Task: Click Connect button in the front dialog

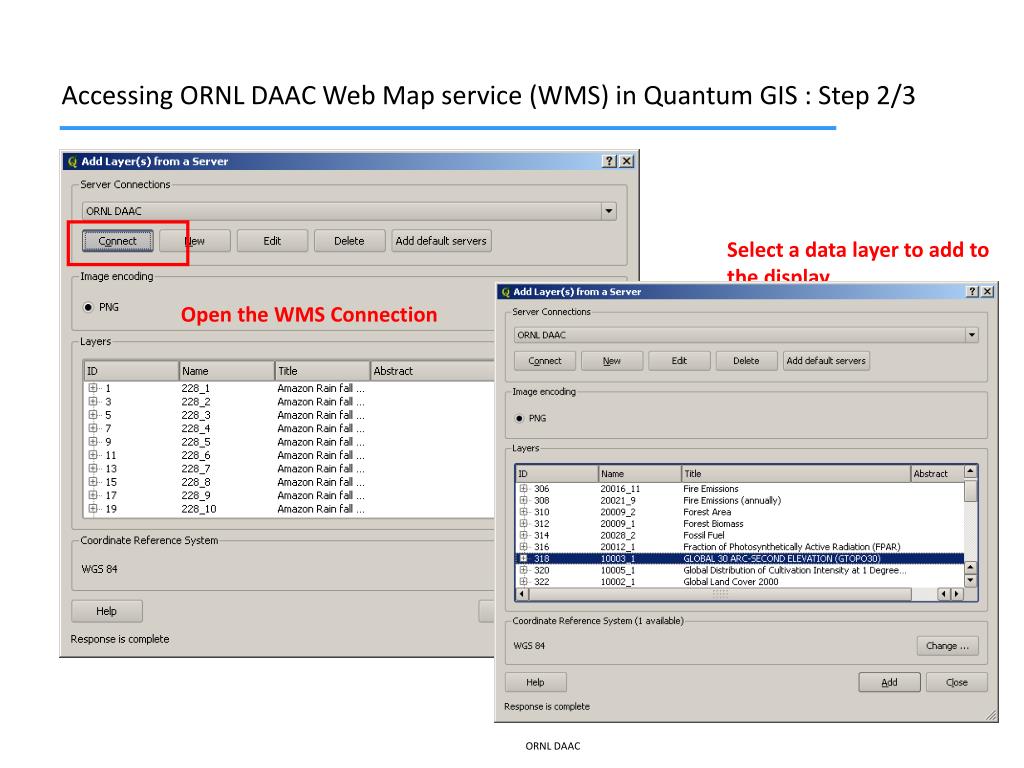Action: 545,360
